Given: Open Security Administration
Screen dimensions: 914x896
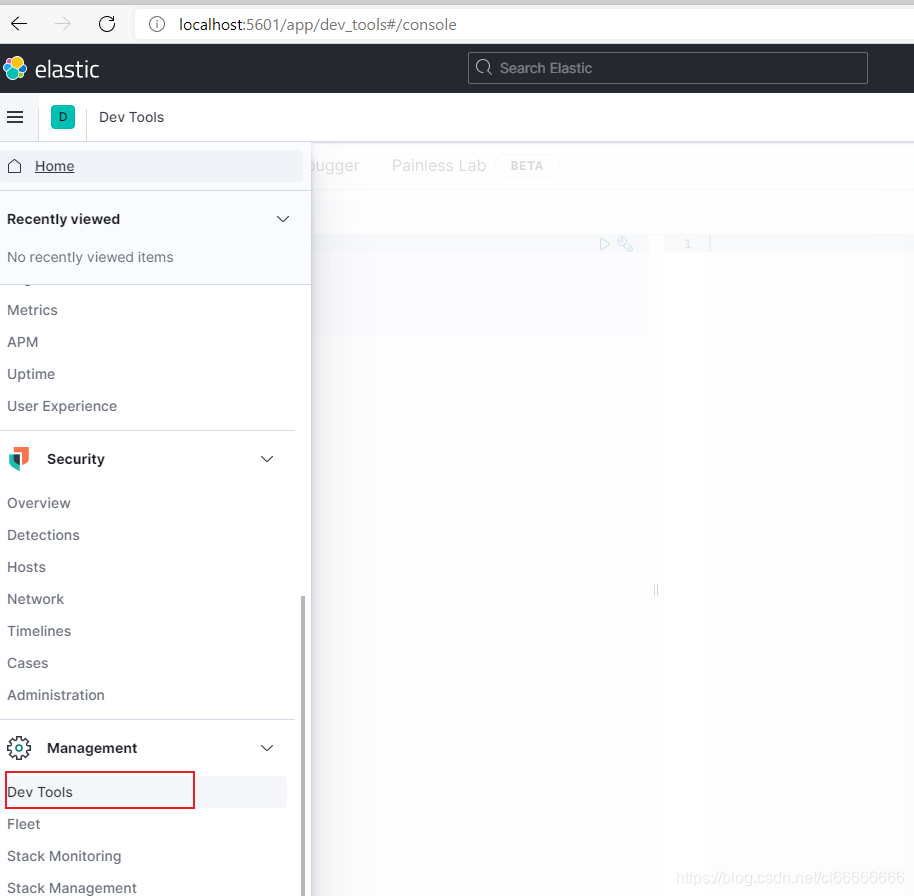Looking at the screenshot, I should [x=56, y=695].
